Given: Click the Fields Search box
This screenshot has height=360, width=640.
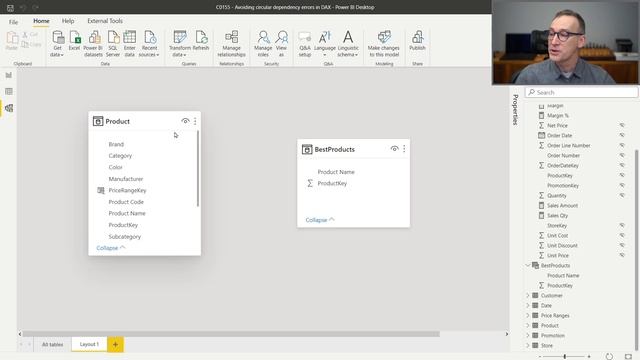Looking at the screenshot, I should (581, 92).
